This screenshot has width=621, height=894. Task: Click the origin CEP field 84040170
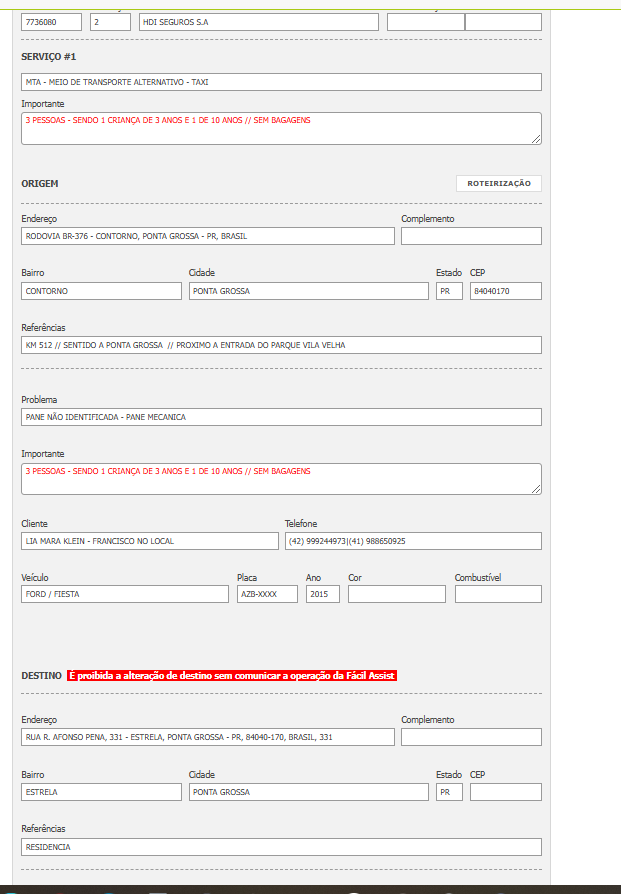pyautogui.click(x=506, y=291)
